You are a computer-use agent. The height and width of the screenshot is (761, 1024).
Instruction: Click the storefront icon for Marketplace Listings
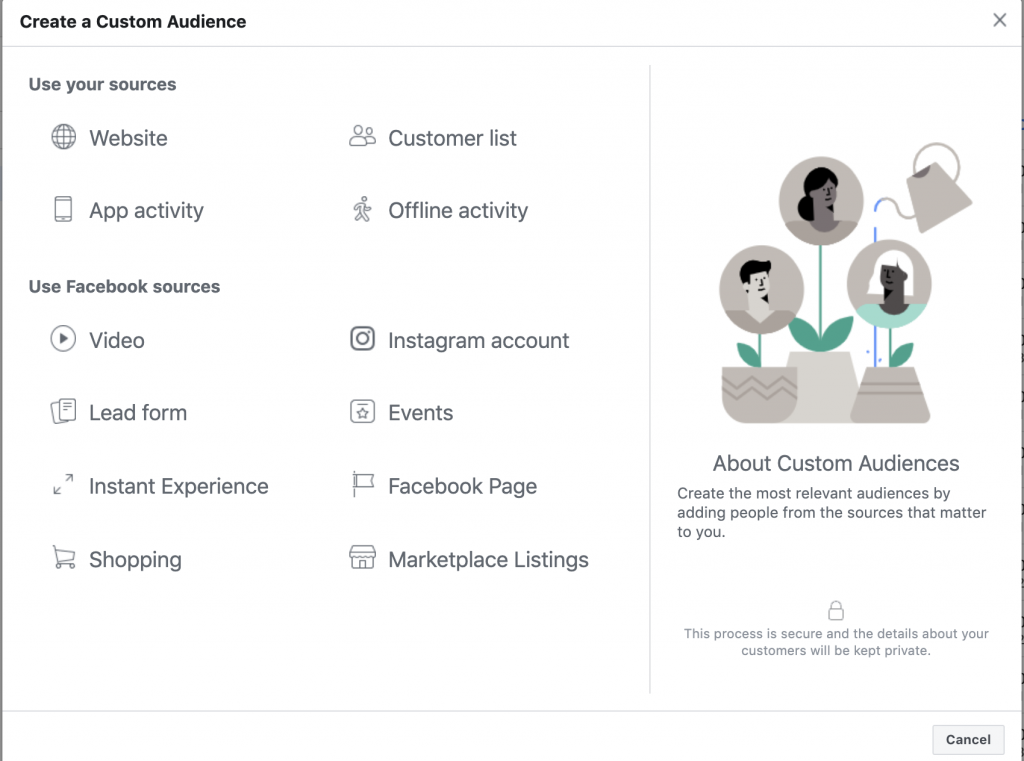[x=362, y=557]
